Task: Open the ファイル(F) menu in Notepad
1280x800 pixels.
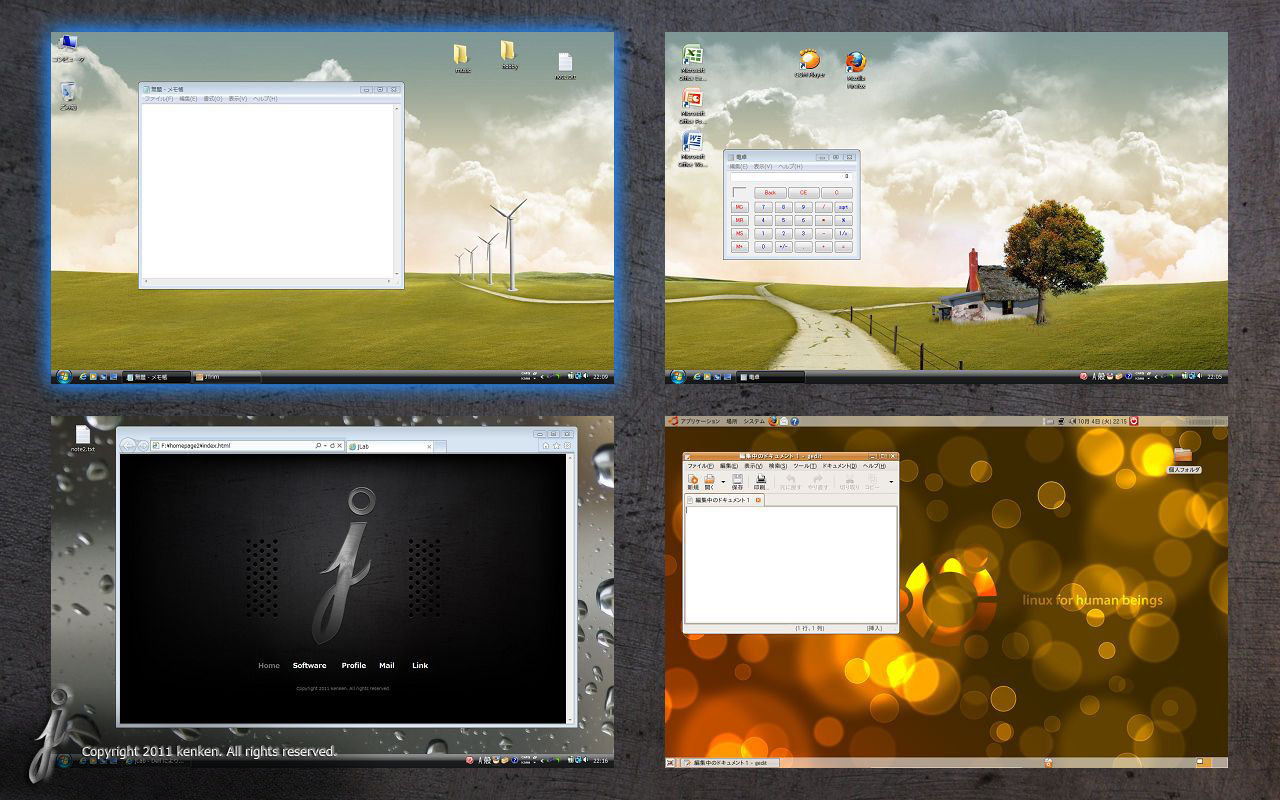Action: (158, 99)
